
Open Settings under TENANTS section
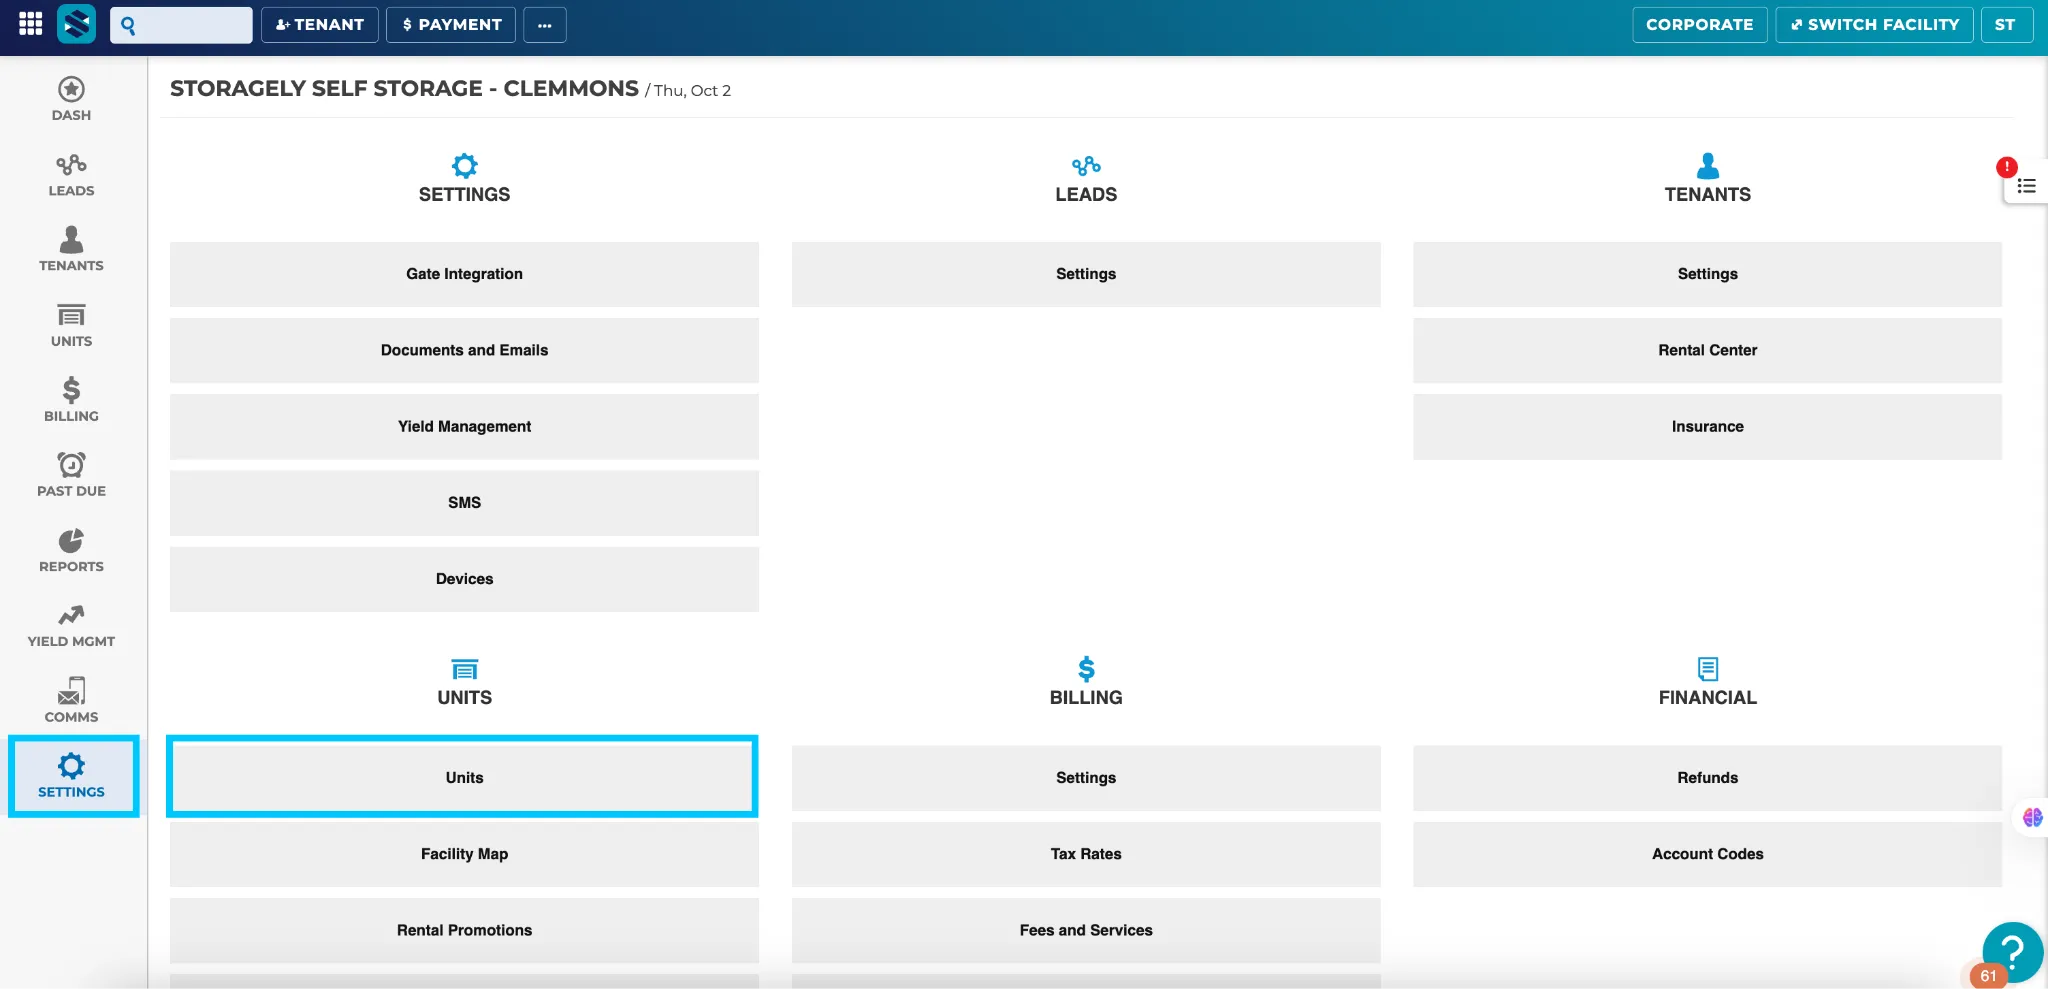tap(1708, 274)
